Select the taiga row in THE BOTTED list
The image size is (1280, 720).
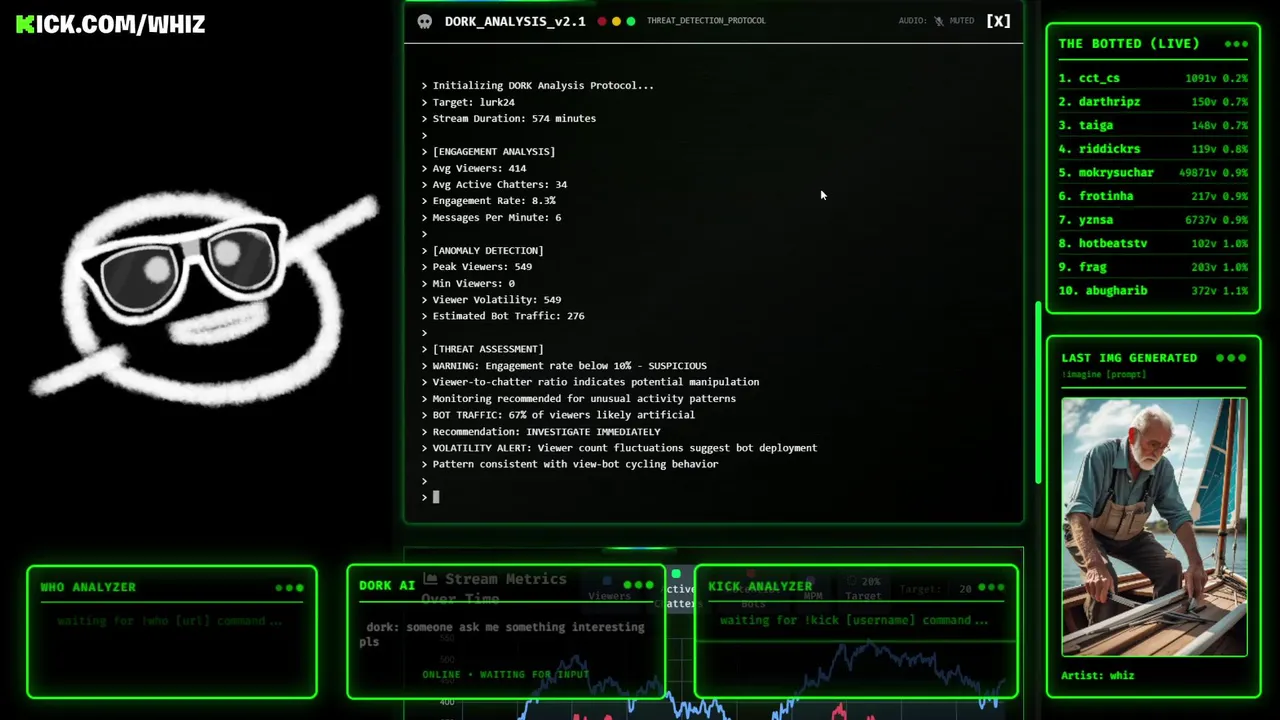coord(1153,125)
